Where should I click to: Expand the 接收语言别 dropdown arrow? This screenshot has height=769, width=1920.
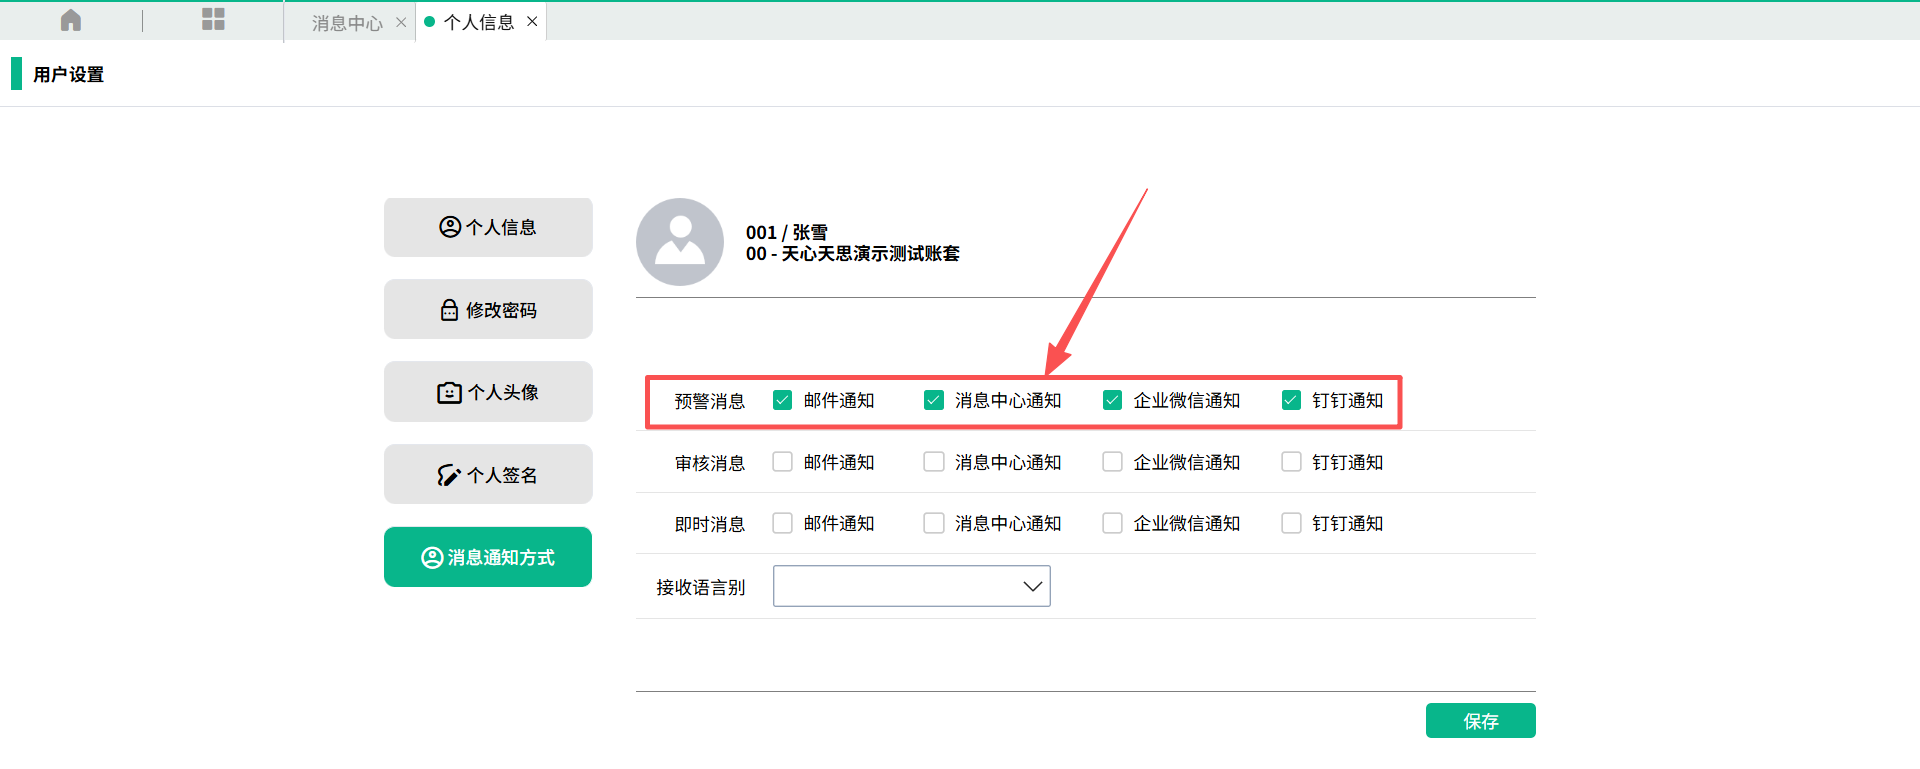pyautogui.click(x=1032, y=587)
